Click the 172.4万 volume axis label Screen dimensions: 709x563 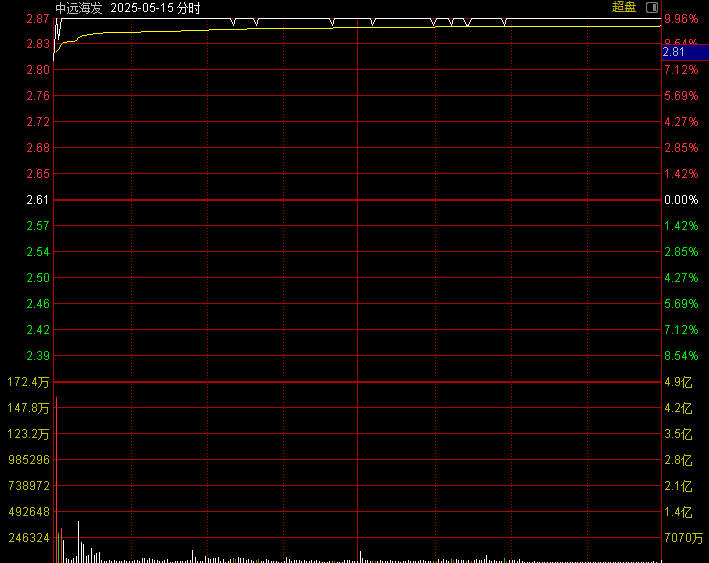(28, 382)
